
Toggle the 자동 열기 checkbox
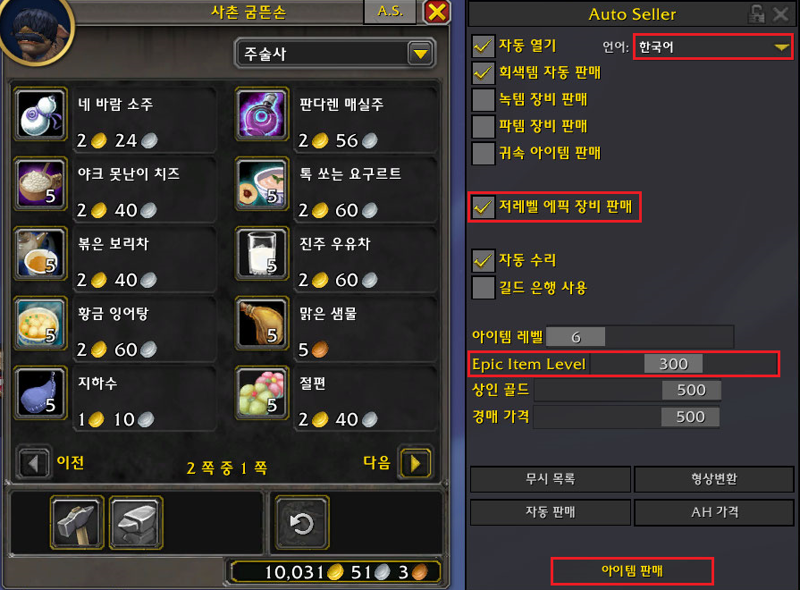coord(483,46)
